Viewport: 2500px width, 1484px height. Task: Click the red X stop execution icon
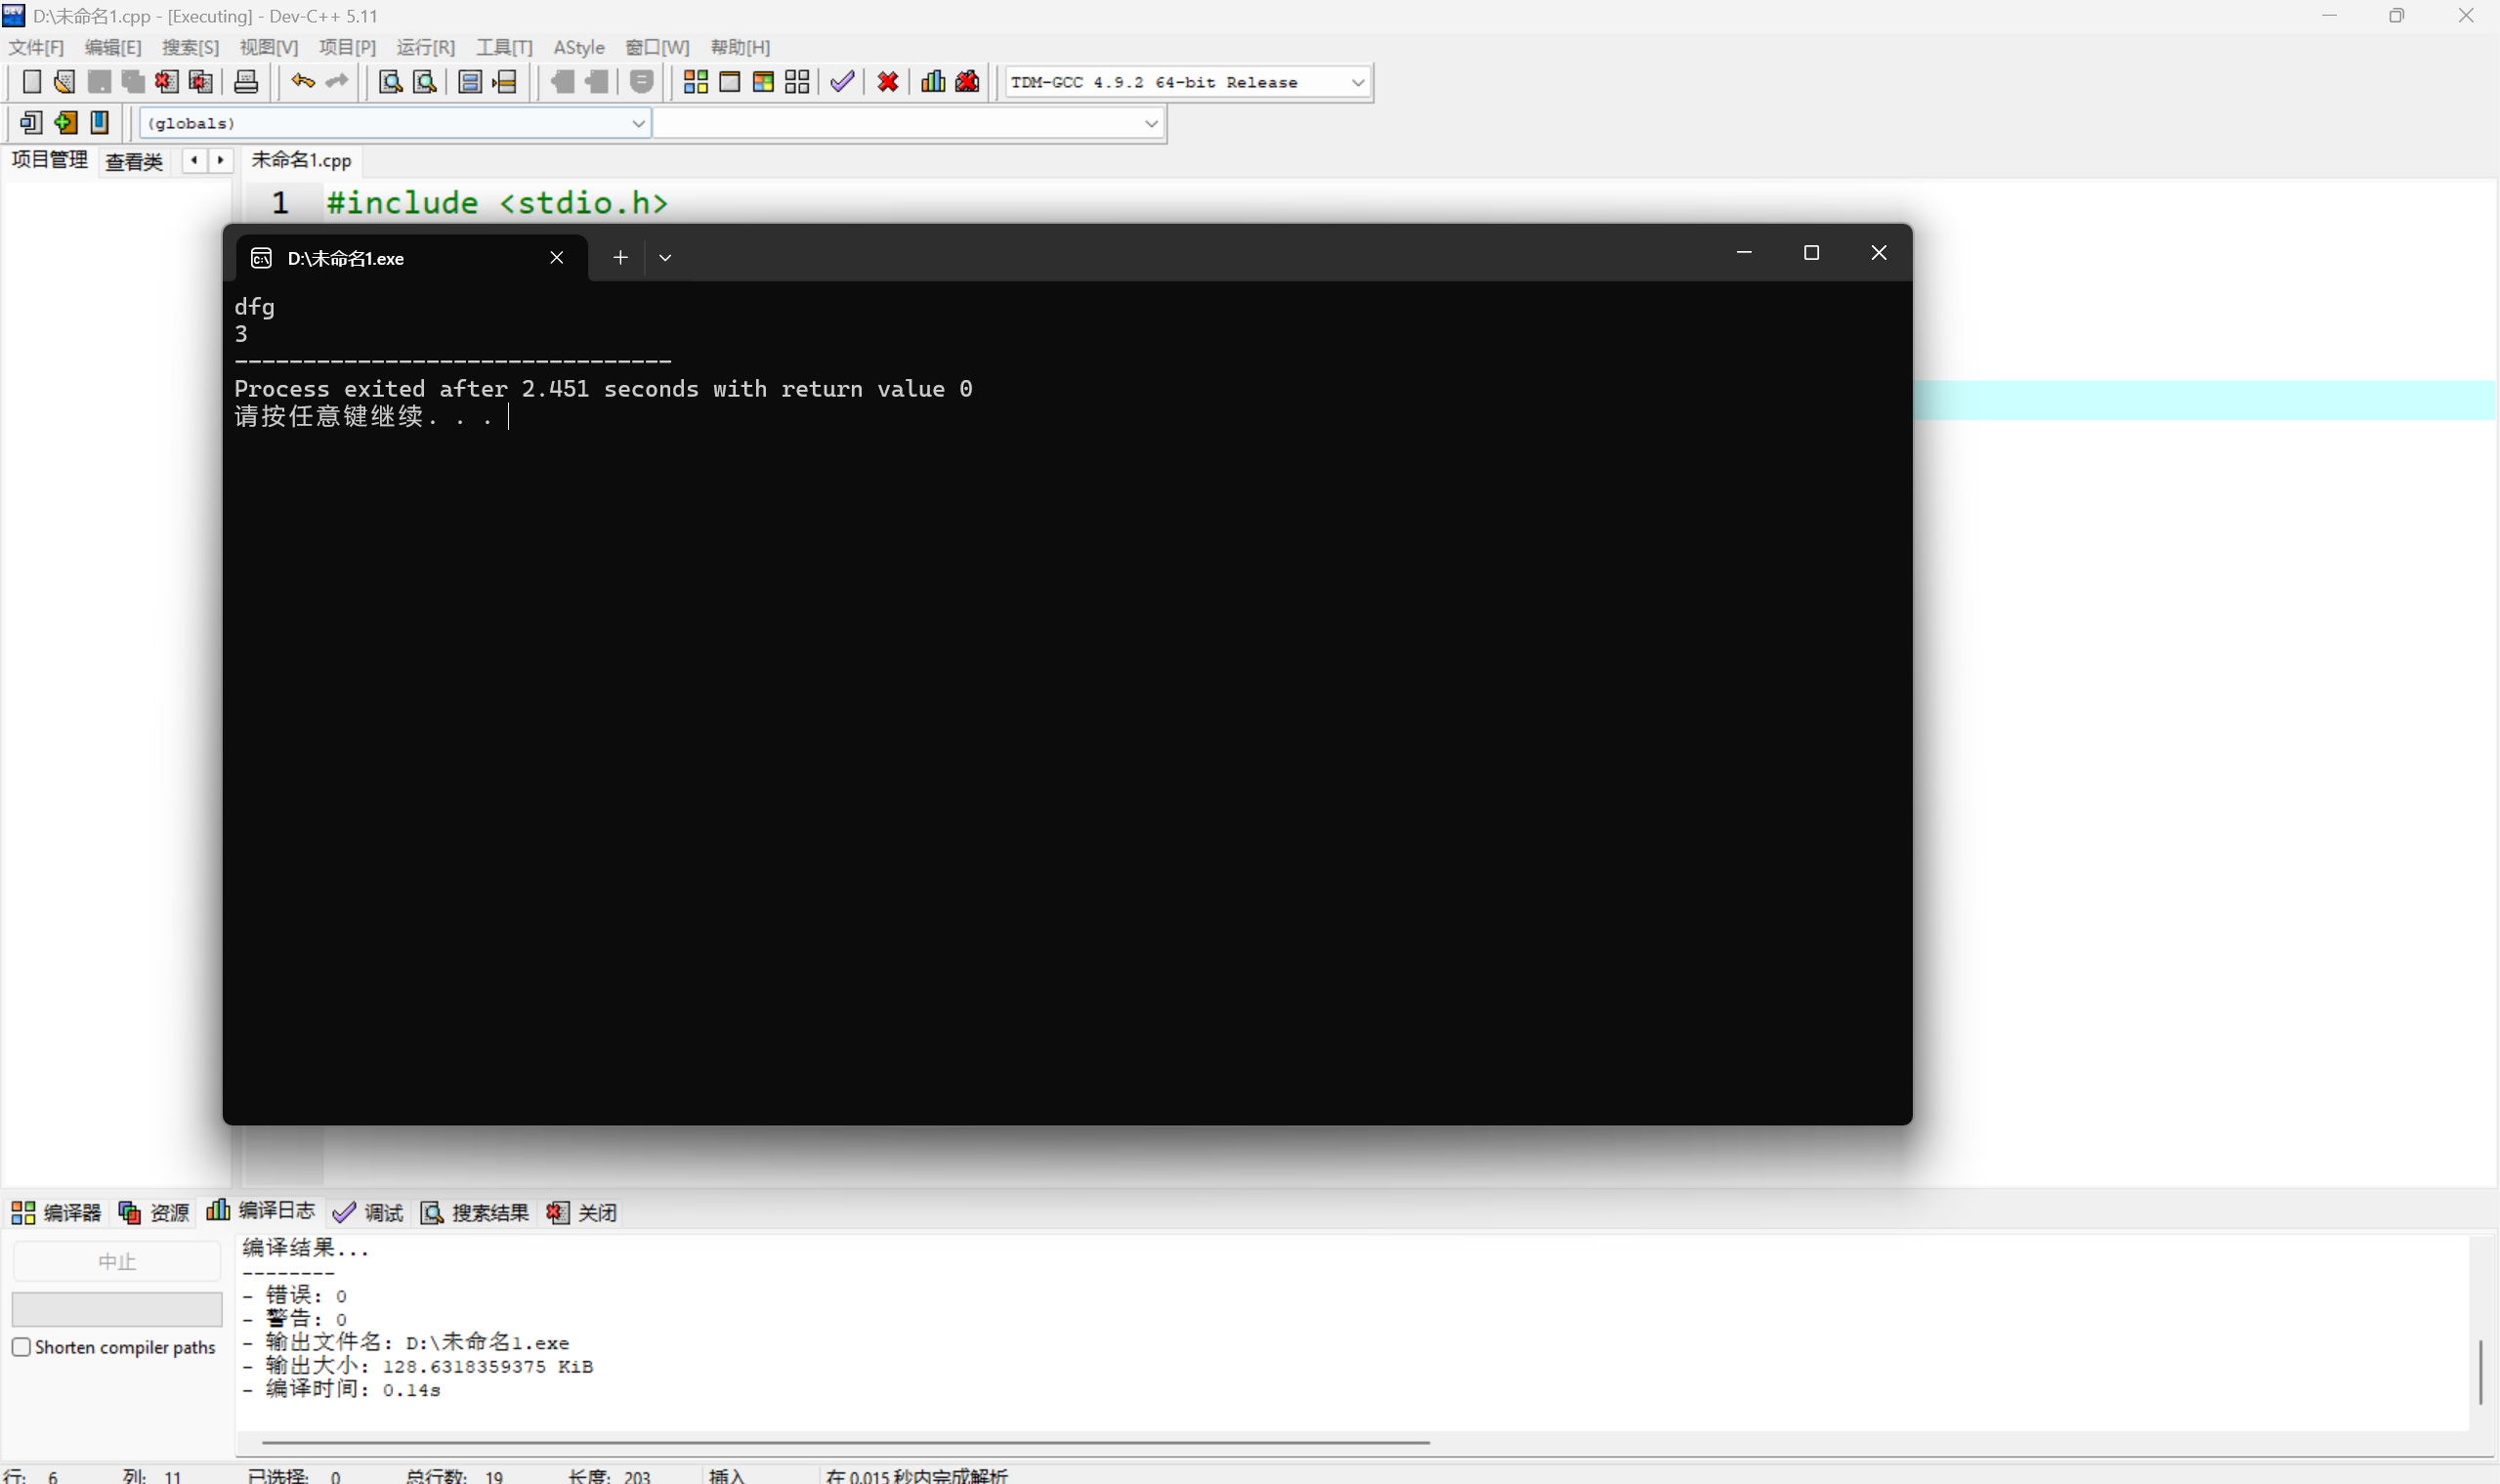click(887, 82)
